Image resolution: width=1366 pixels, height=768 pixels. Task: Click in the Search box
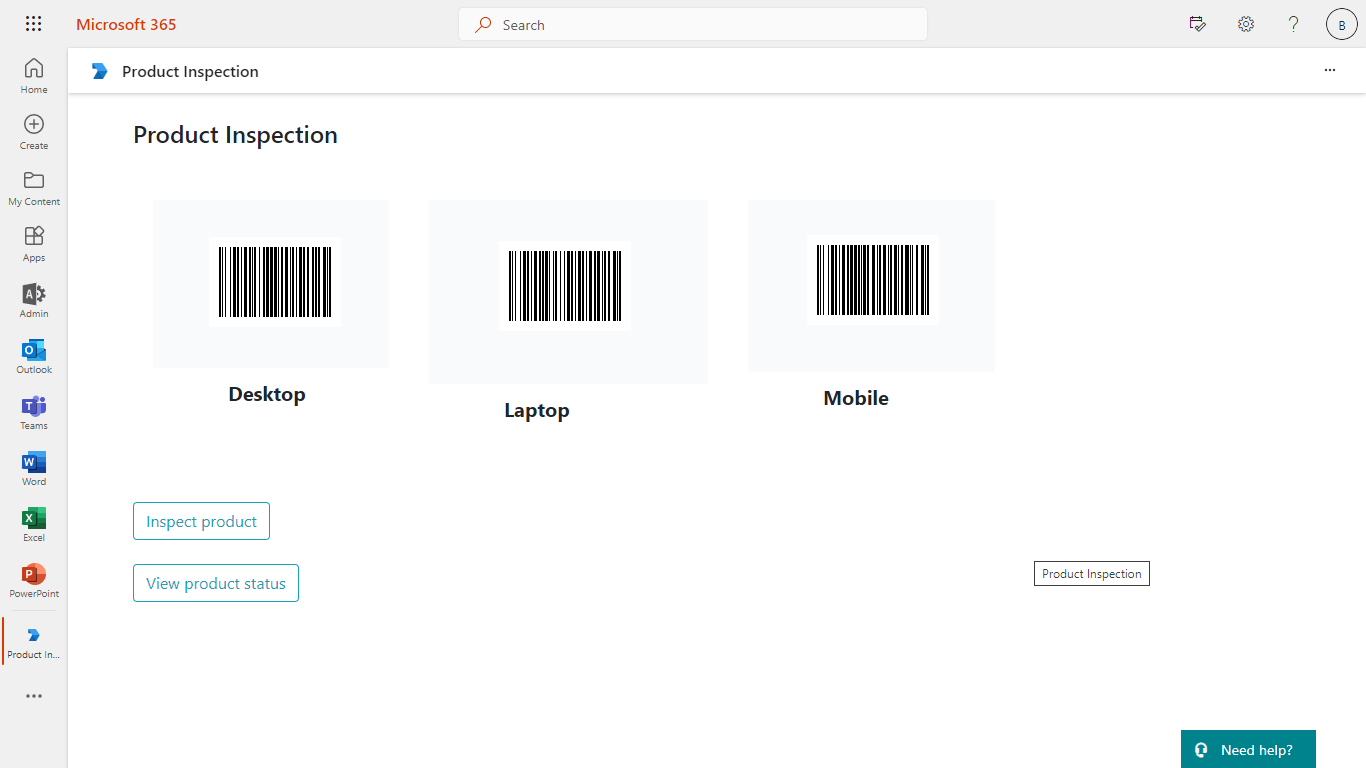(693, 24)
